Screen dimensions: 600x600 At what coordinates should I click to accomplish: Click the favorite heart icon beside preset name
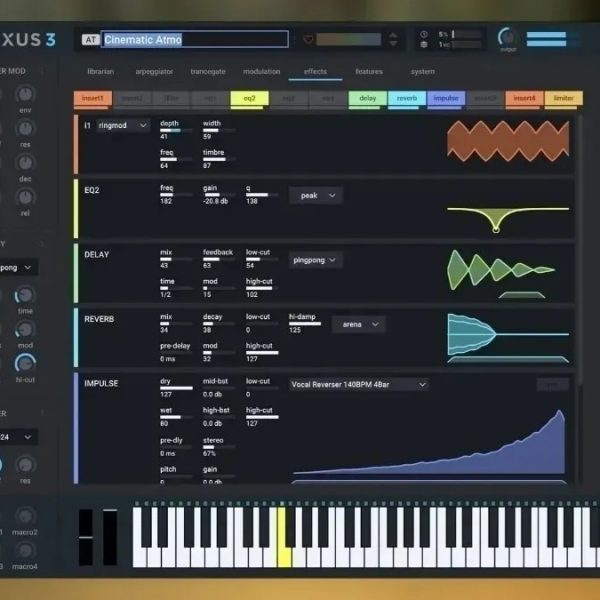[x=308, y=39]
